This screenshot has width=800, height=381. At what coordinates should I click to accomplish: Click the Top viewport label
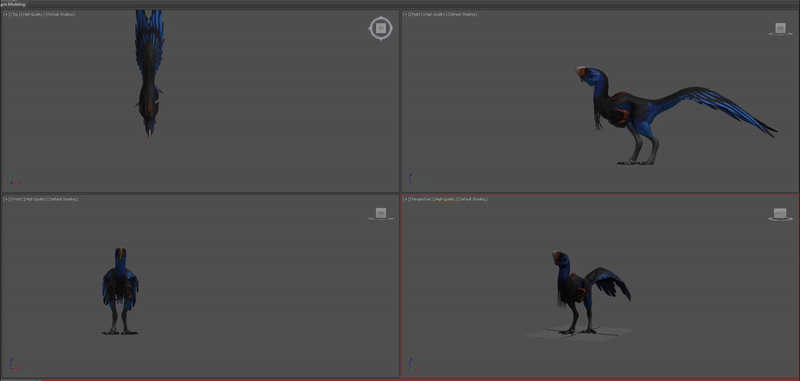pyautogui.click(x=15, y=14)
